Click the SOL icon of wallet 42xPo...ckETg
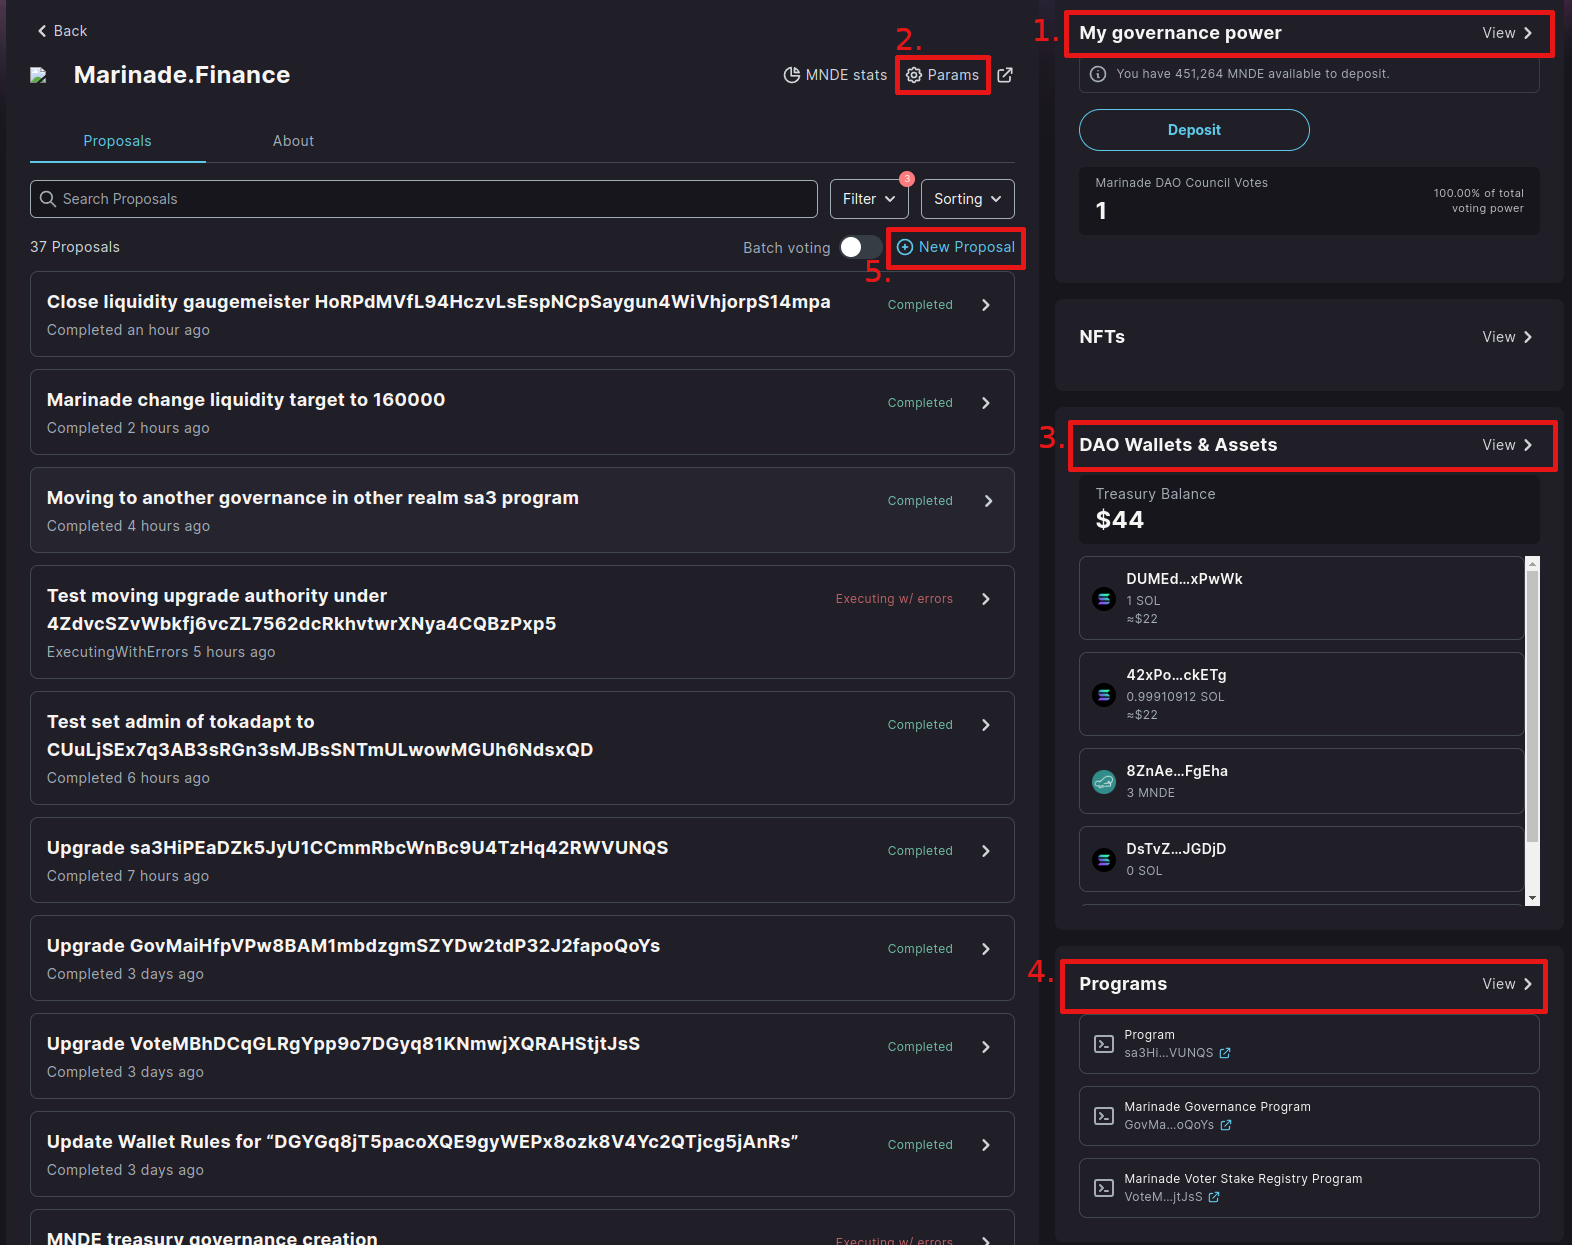 click(x=1104, y=695)
